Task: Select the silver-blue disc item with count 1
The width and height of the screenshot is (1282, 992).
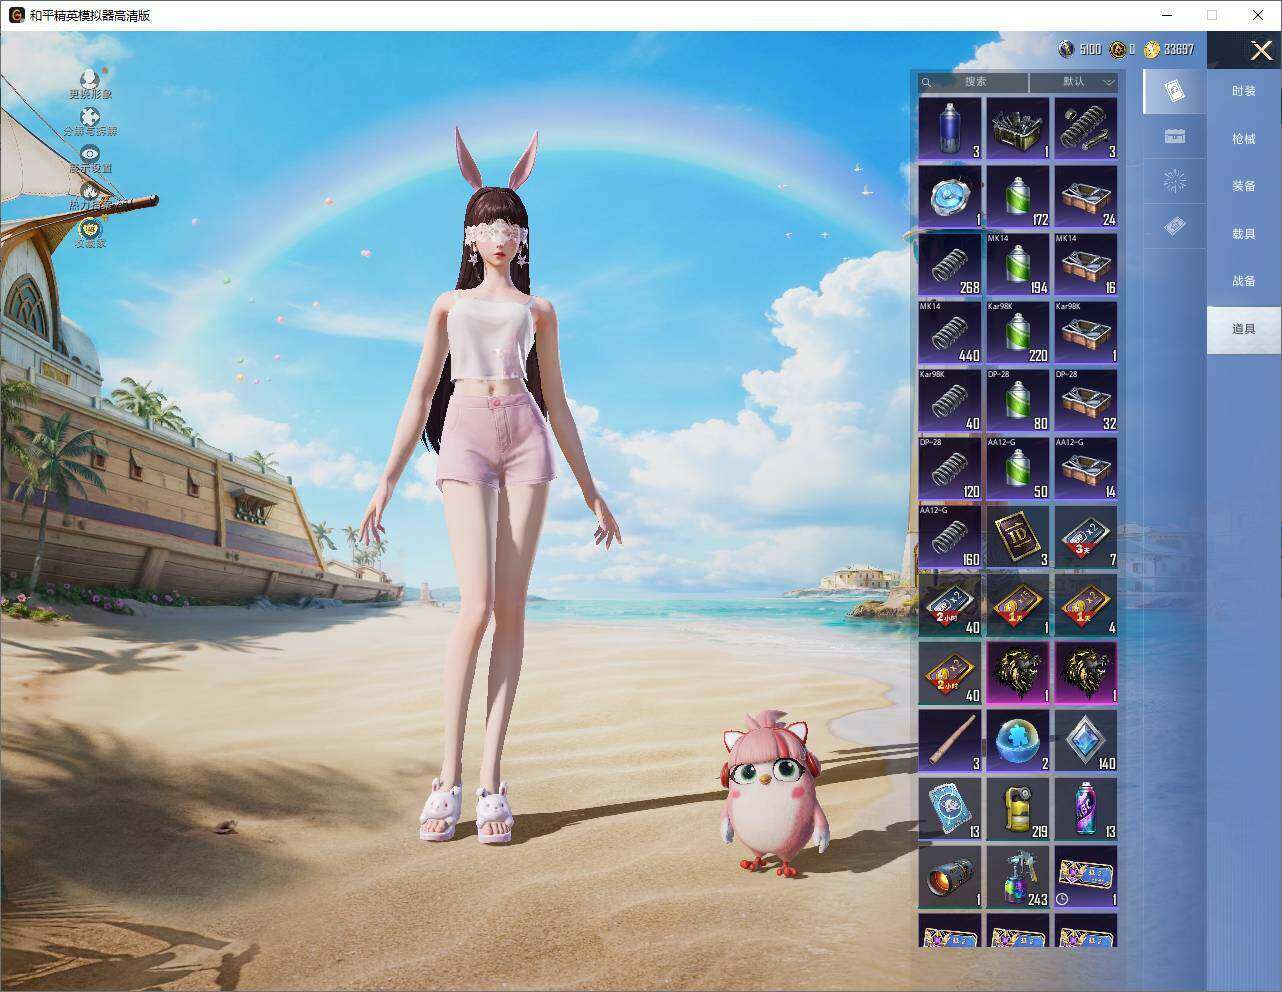Action: click(x=950, y=197)
